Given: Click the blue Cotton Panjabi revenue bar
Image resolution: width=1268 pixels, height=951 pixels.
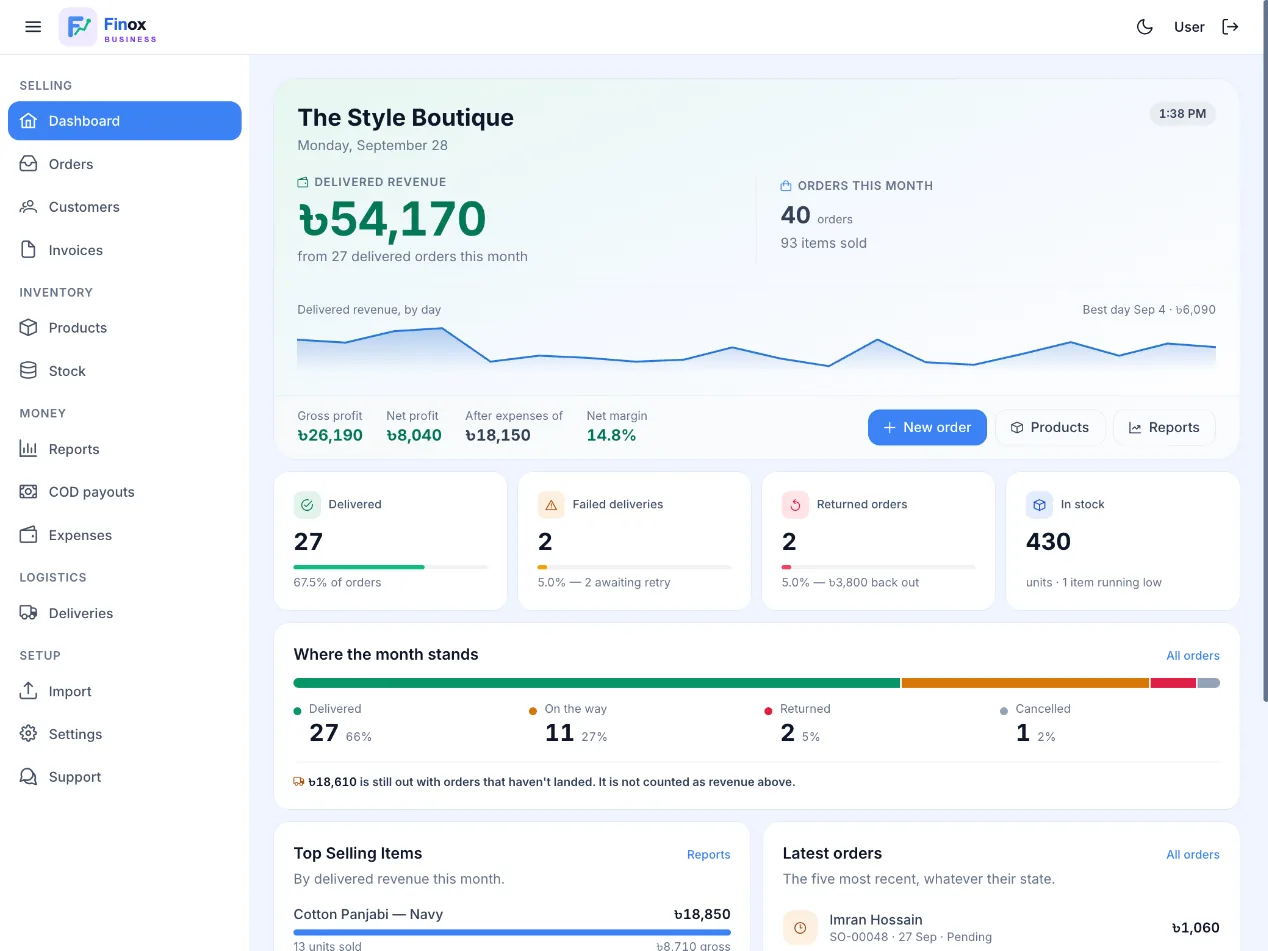Looking at the screenshot, I should [512, 932].
